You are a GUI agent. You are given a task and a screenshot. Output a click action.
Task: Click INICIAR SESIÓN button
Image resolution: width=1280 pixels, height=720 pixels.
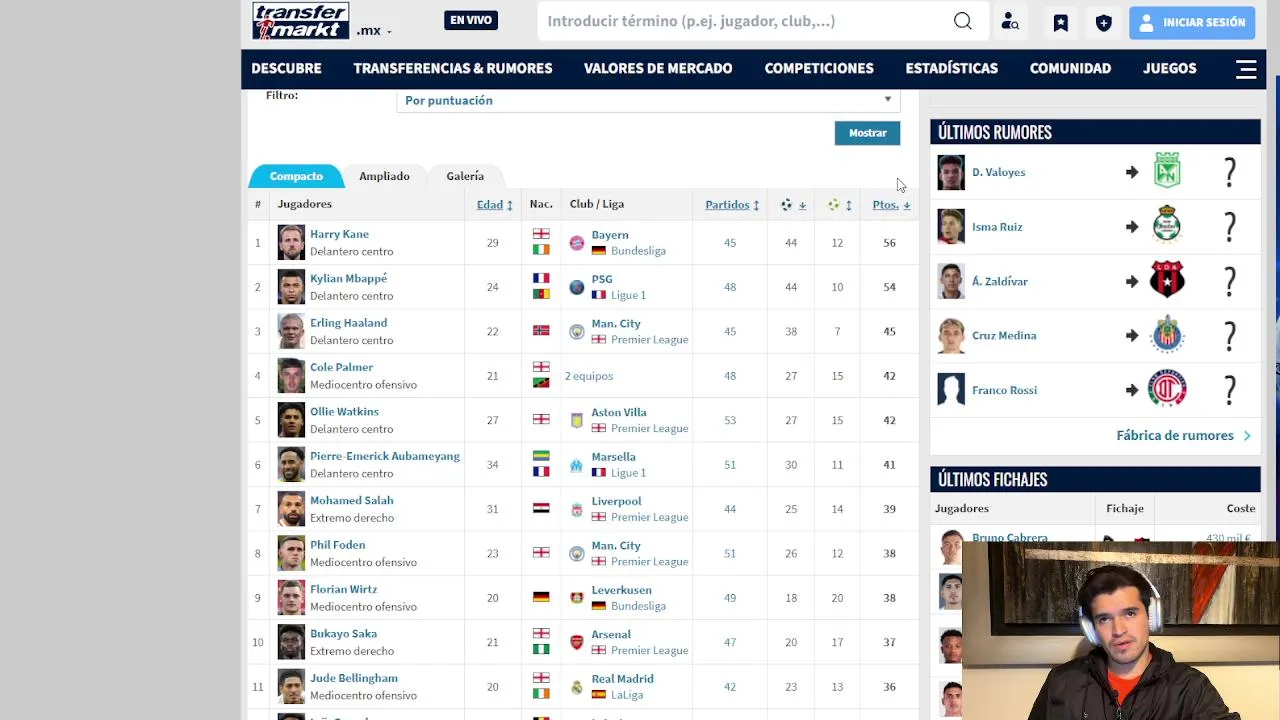pyautogui.click(x=1192, y=22)
